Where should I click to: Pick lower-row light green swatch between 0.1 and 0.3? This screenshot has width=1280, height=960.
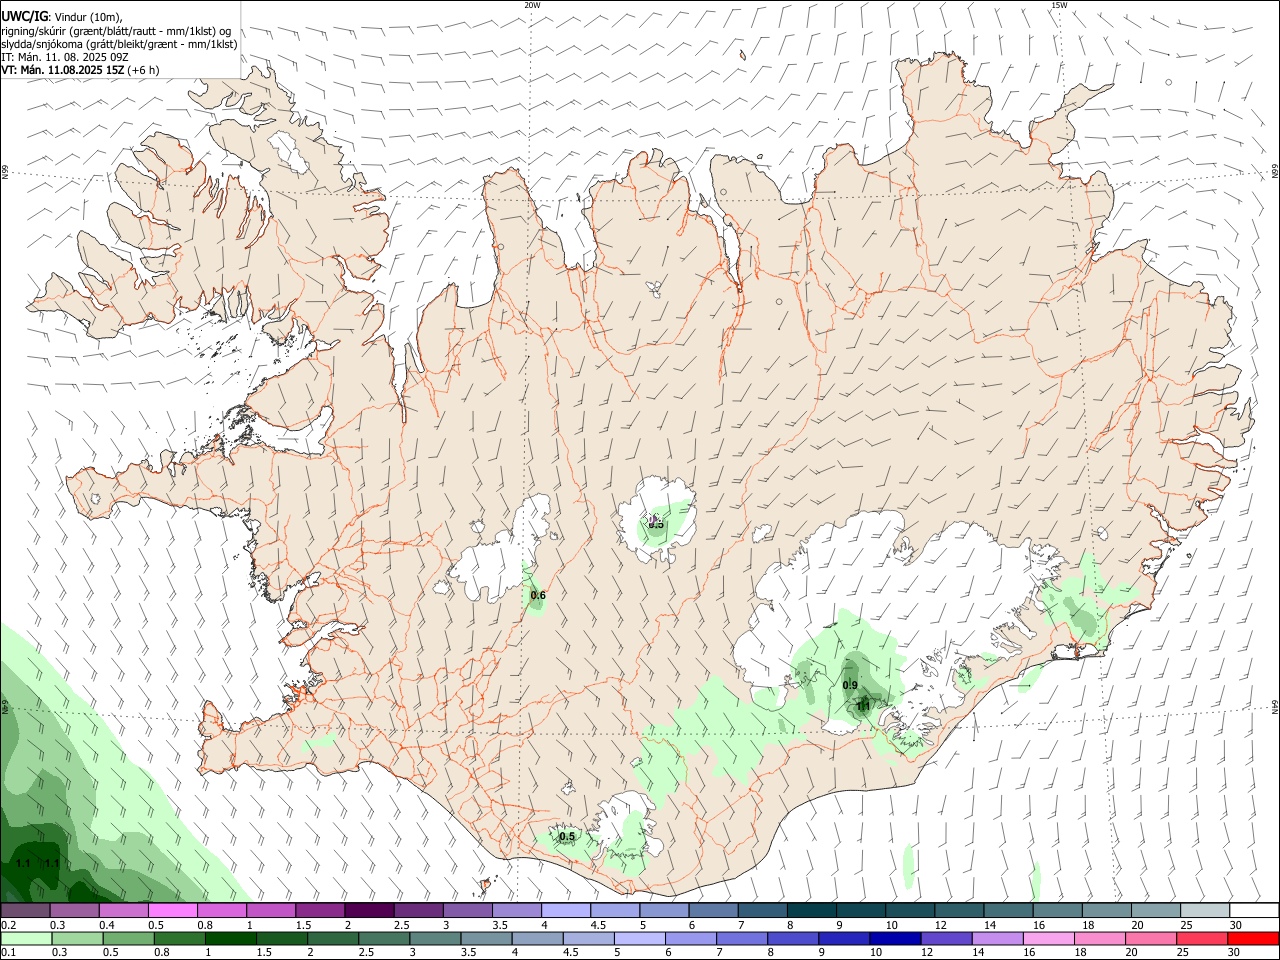pyautogui.click(x=26, y=938)
